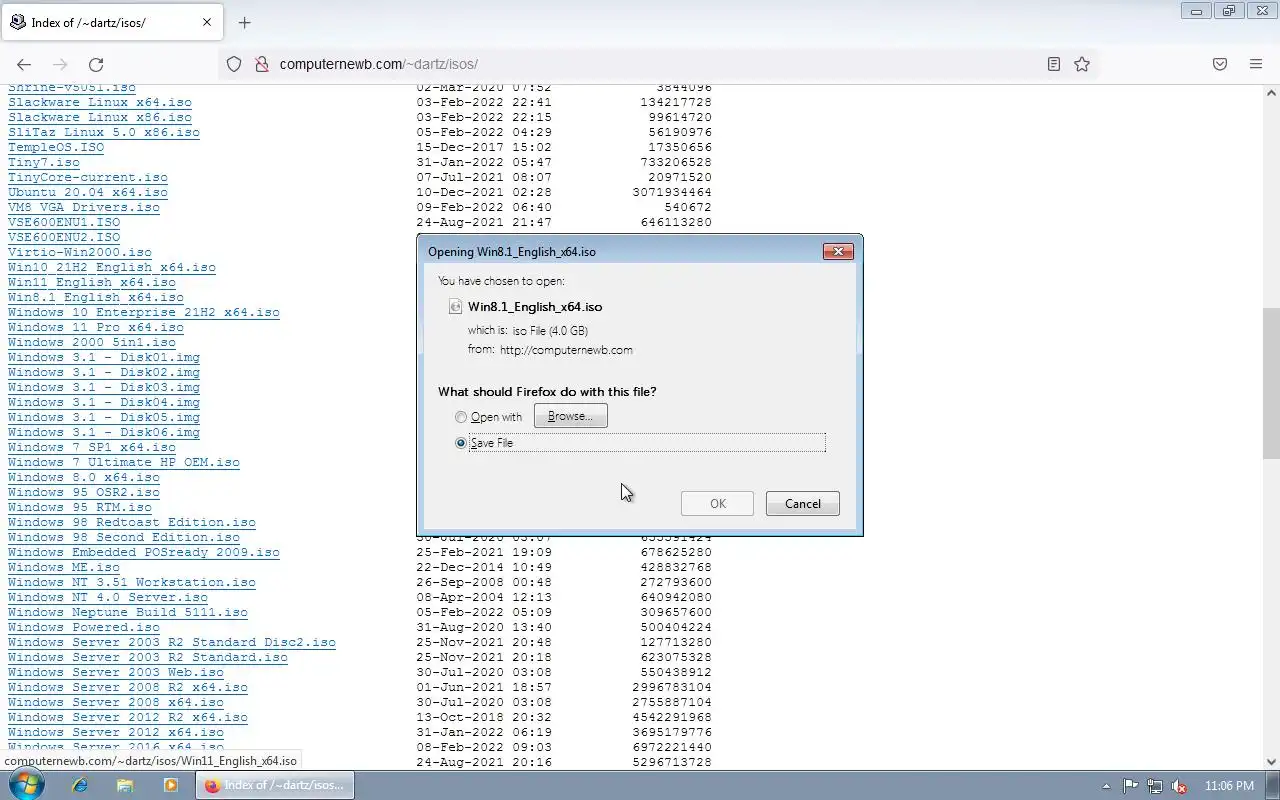Open Windows 95 OSR2.iso link
Screen dimensions: 1280x800
coord(84,492)
